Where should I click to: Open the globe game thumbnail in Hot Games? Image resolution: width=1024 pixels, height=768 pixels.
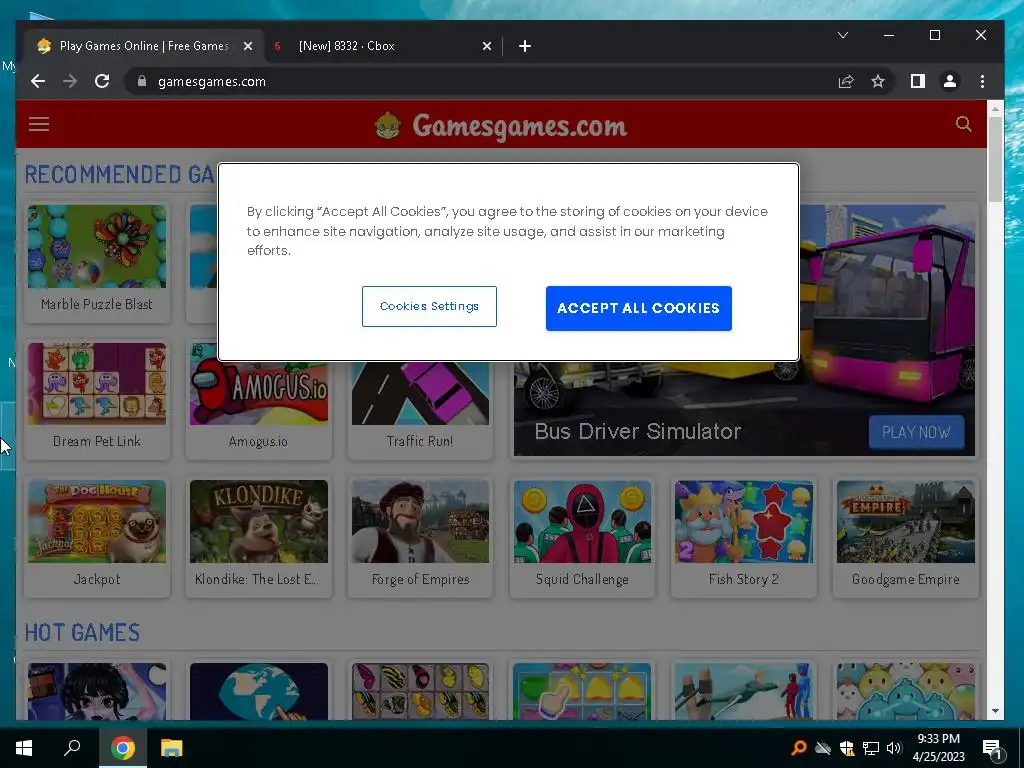pos(259,692)
